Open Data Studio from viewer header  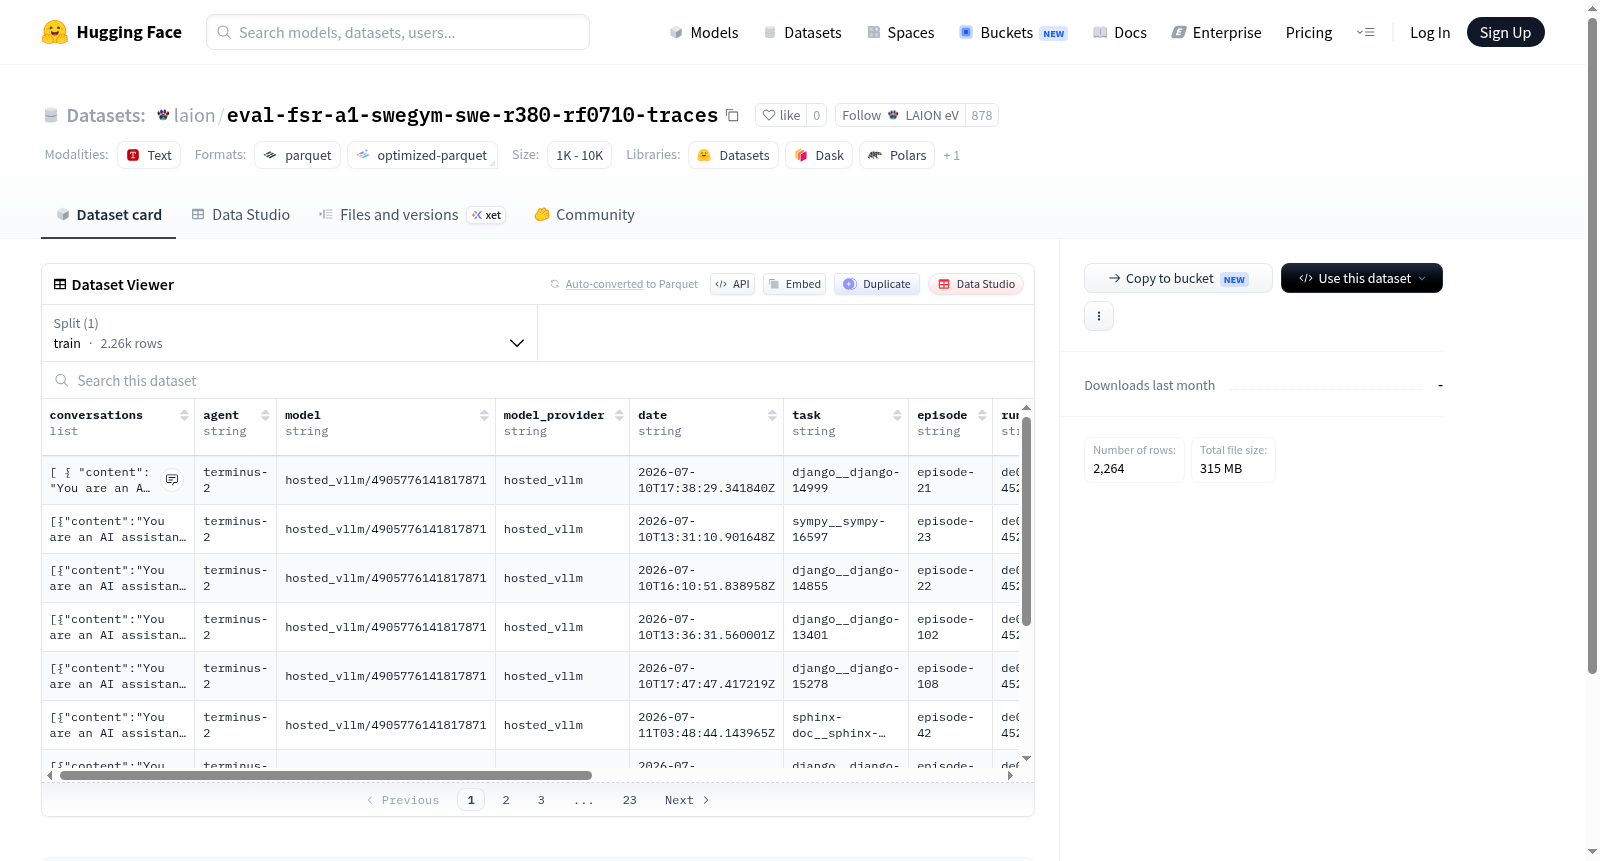(976, 284)
